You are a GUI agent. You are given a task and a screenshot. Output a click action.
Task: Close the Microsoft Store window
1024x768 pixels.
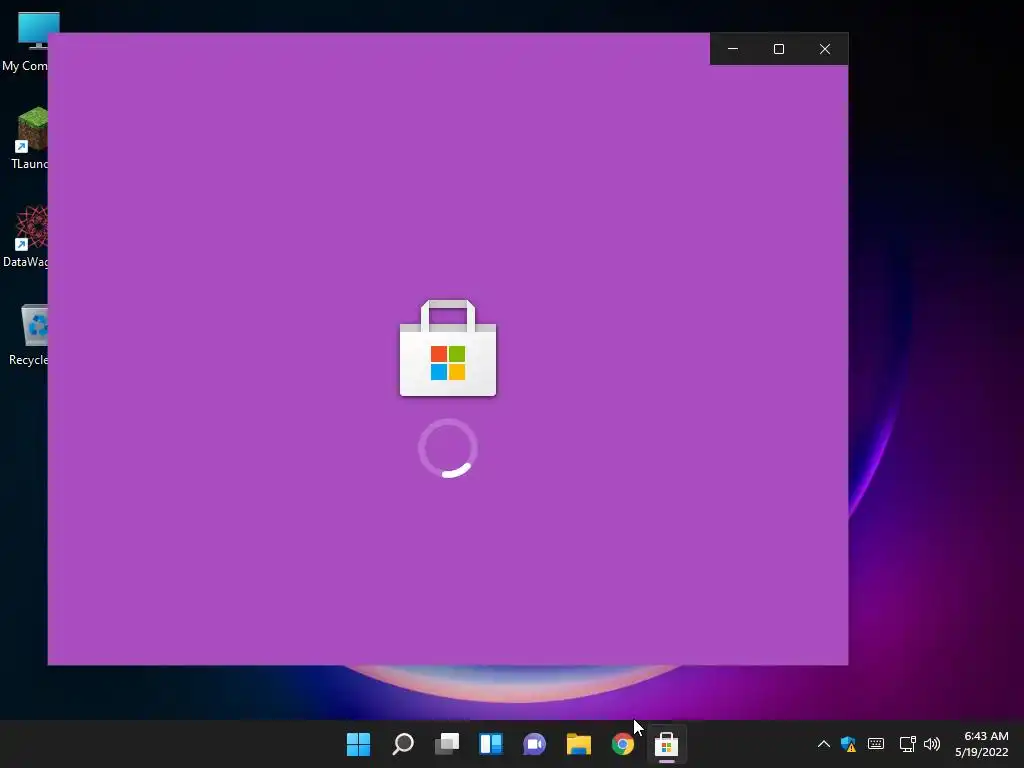pos(825,49)
